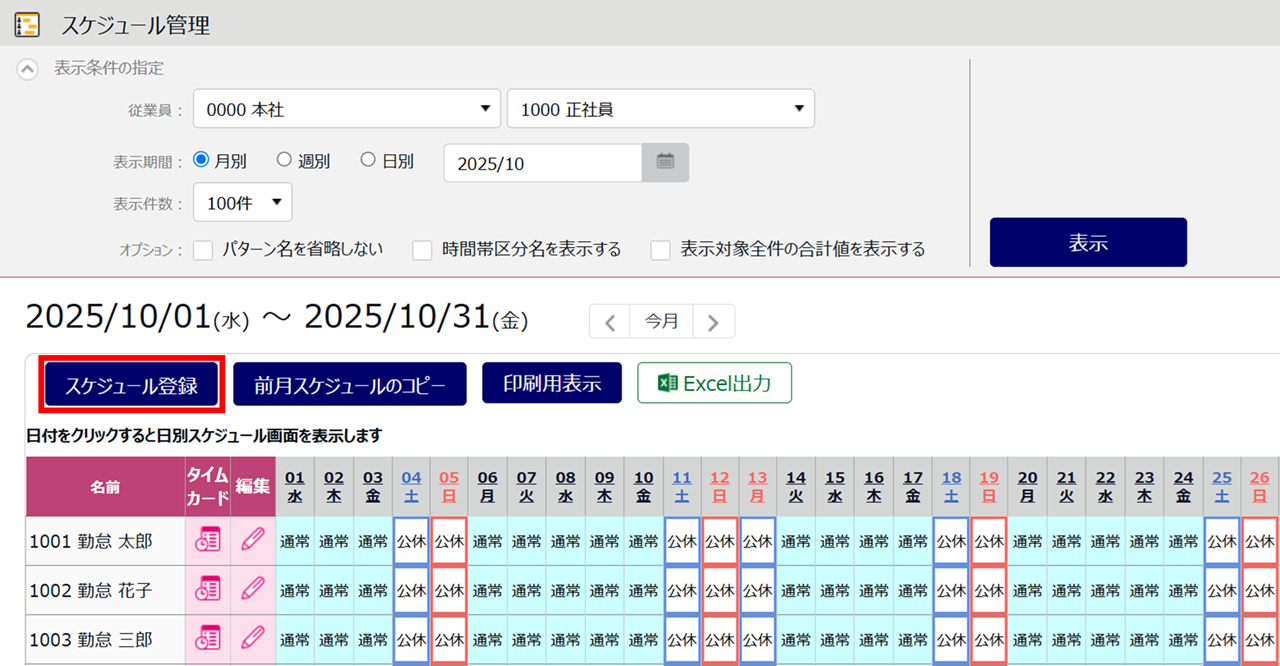Go to next month arrow
Viewport: 1280px width, 666px height.
pos(713,322)
